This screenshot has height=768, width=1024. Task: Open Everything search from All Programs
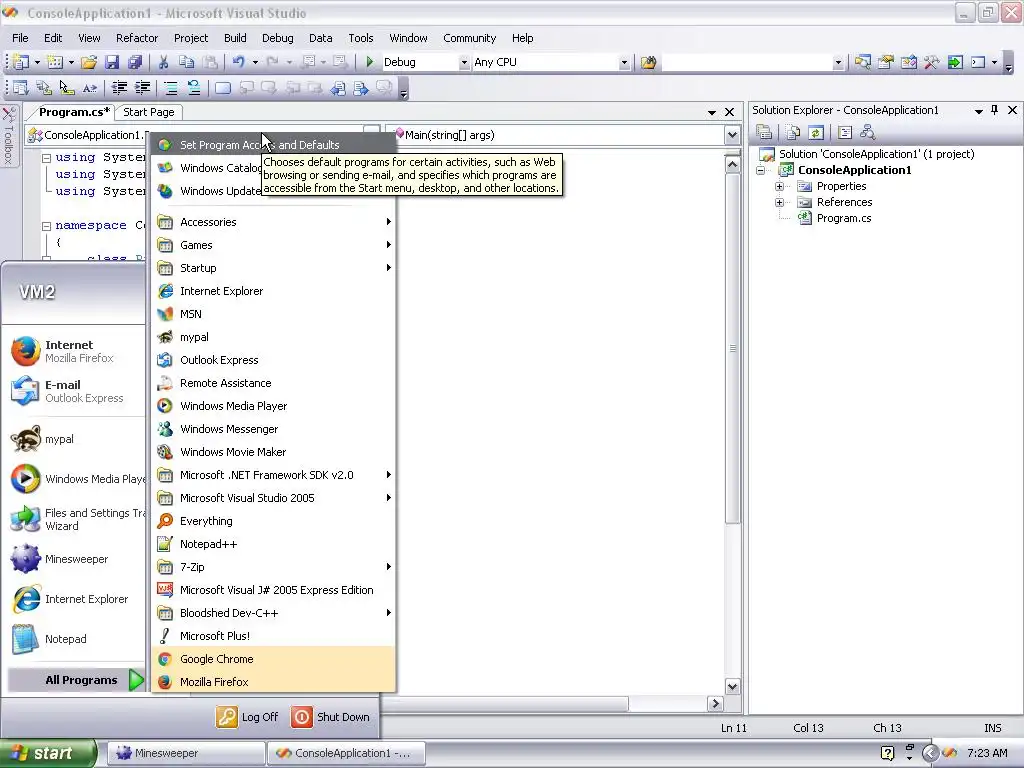274,521
